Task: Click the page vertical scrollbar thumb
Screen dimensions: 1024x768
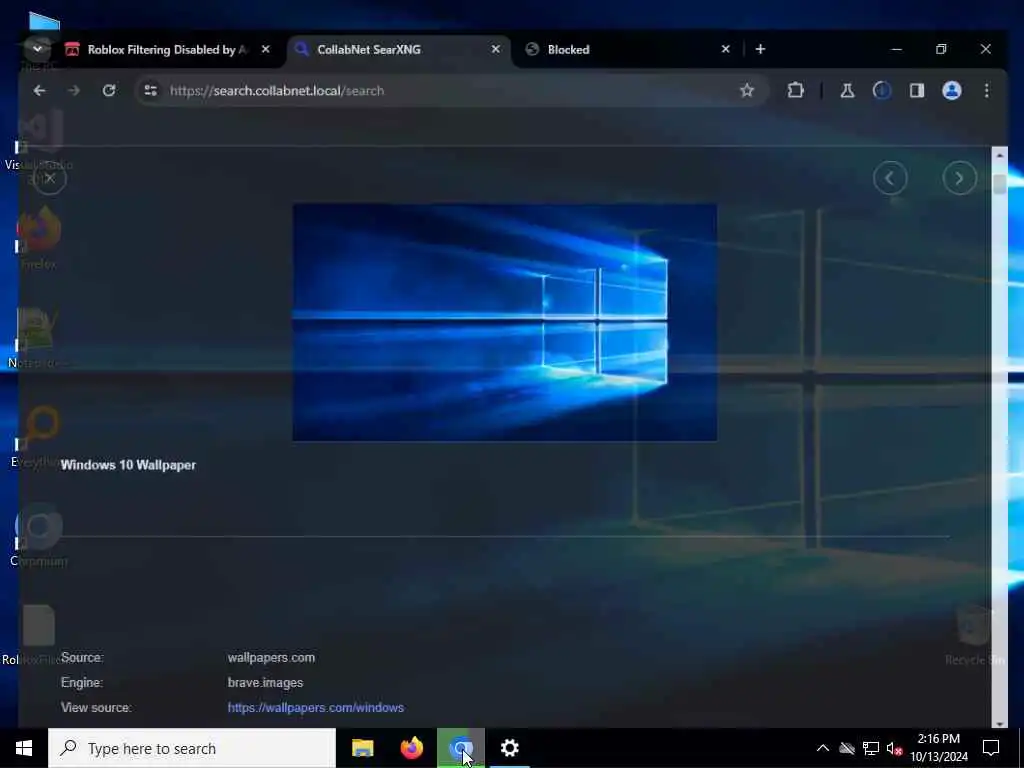Action: (1000, 184)
